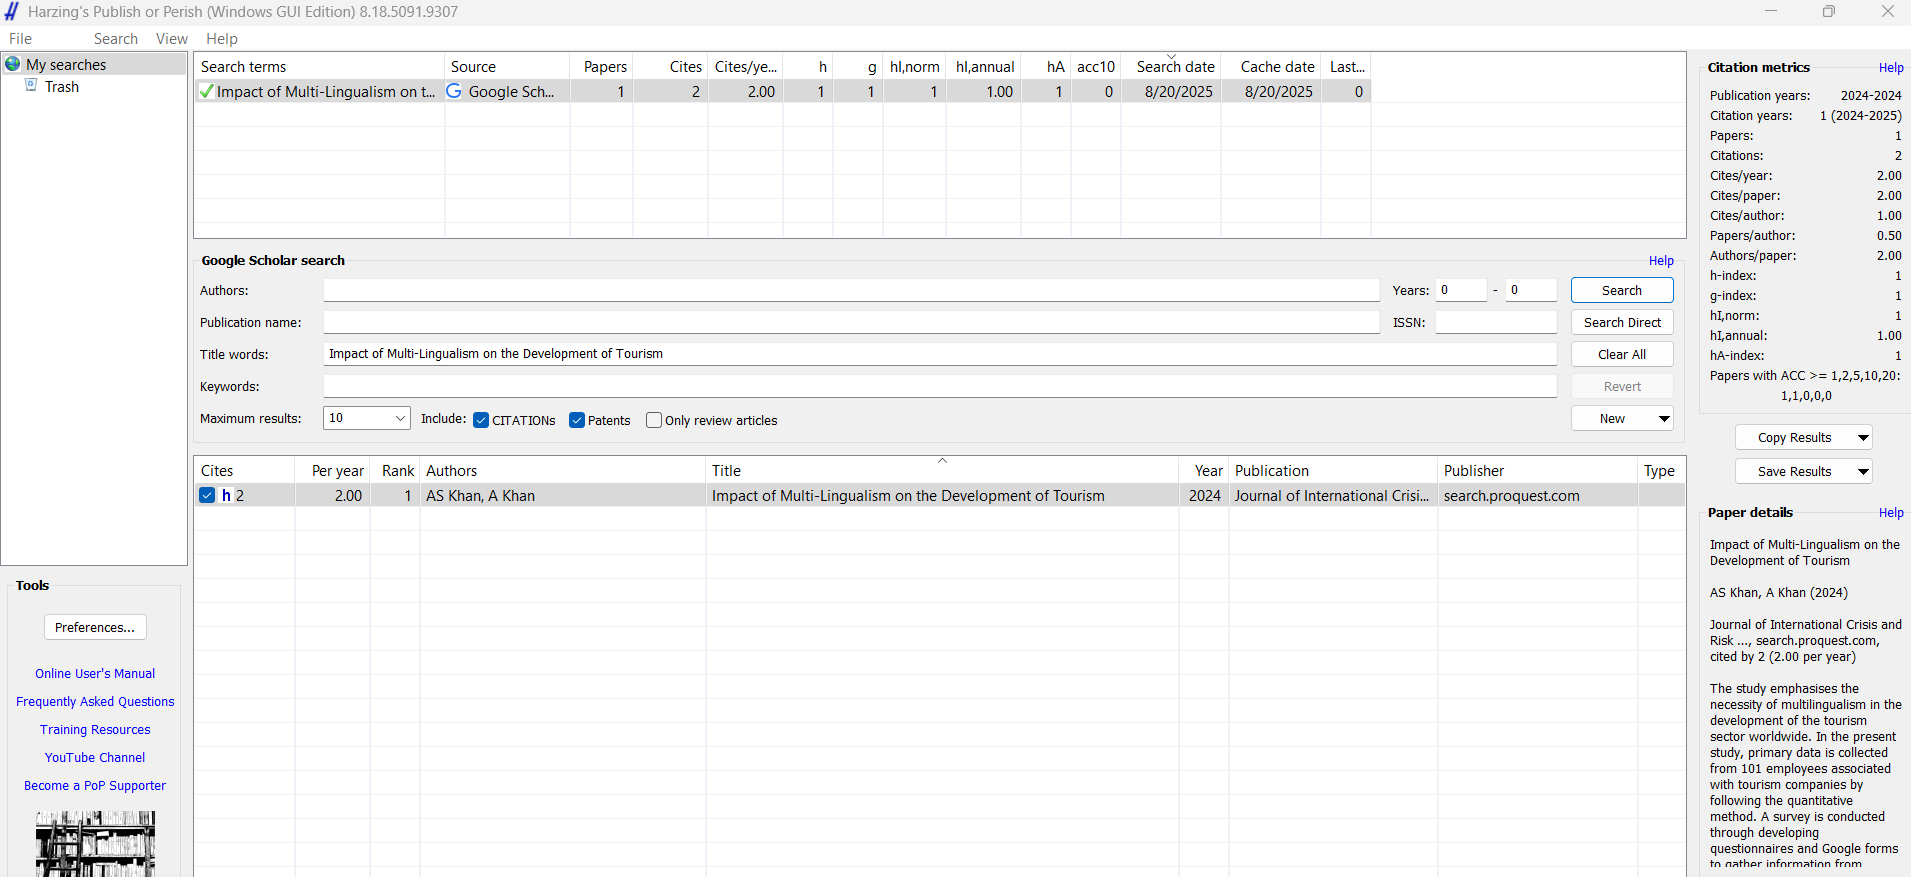The width and height of the screenshot is (1911, 877).
Task: Open the Copy Results dropdown arrow
Action: (x=1863, y=438)
